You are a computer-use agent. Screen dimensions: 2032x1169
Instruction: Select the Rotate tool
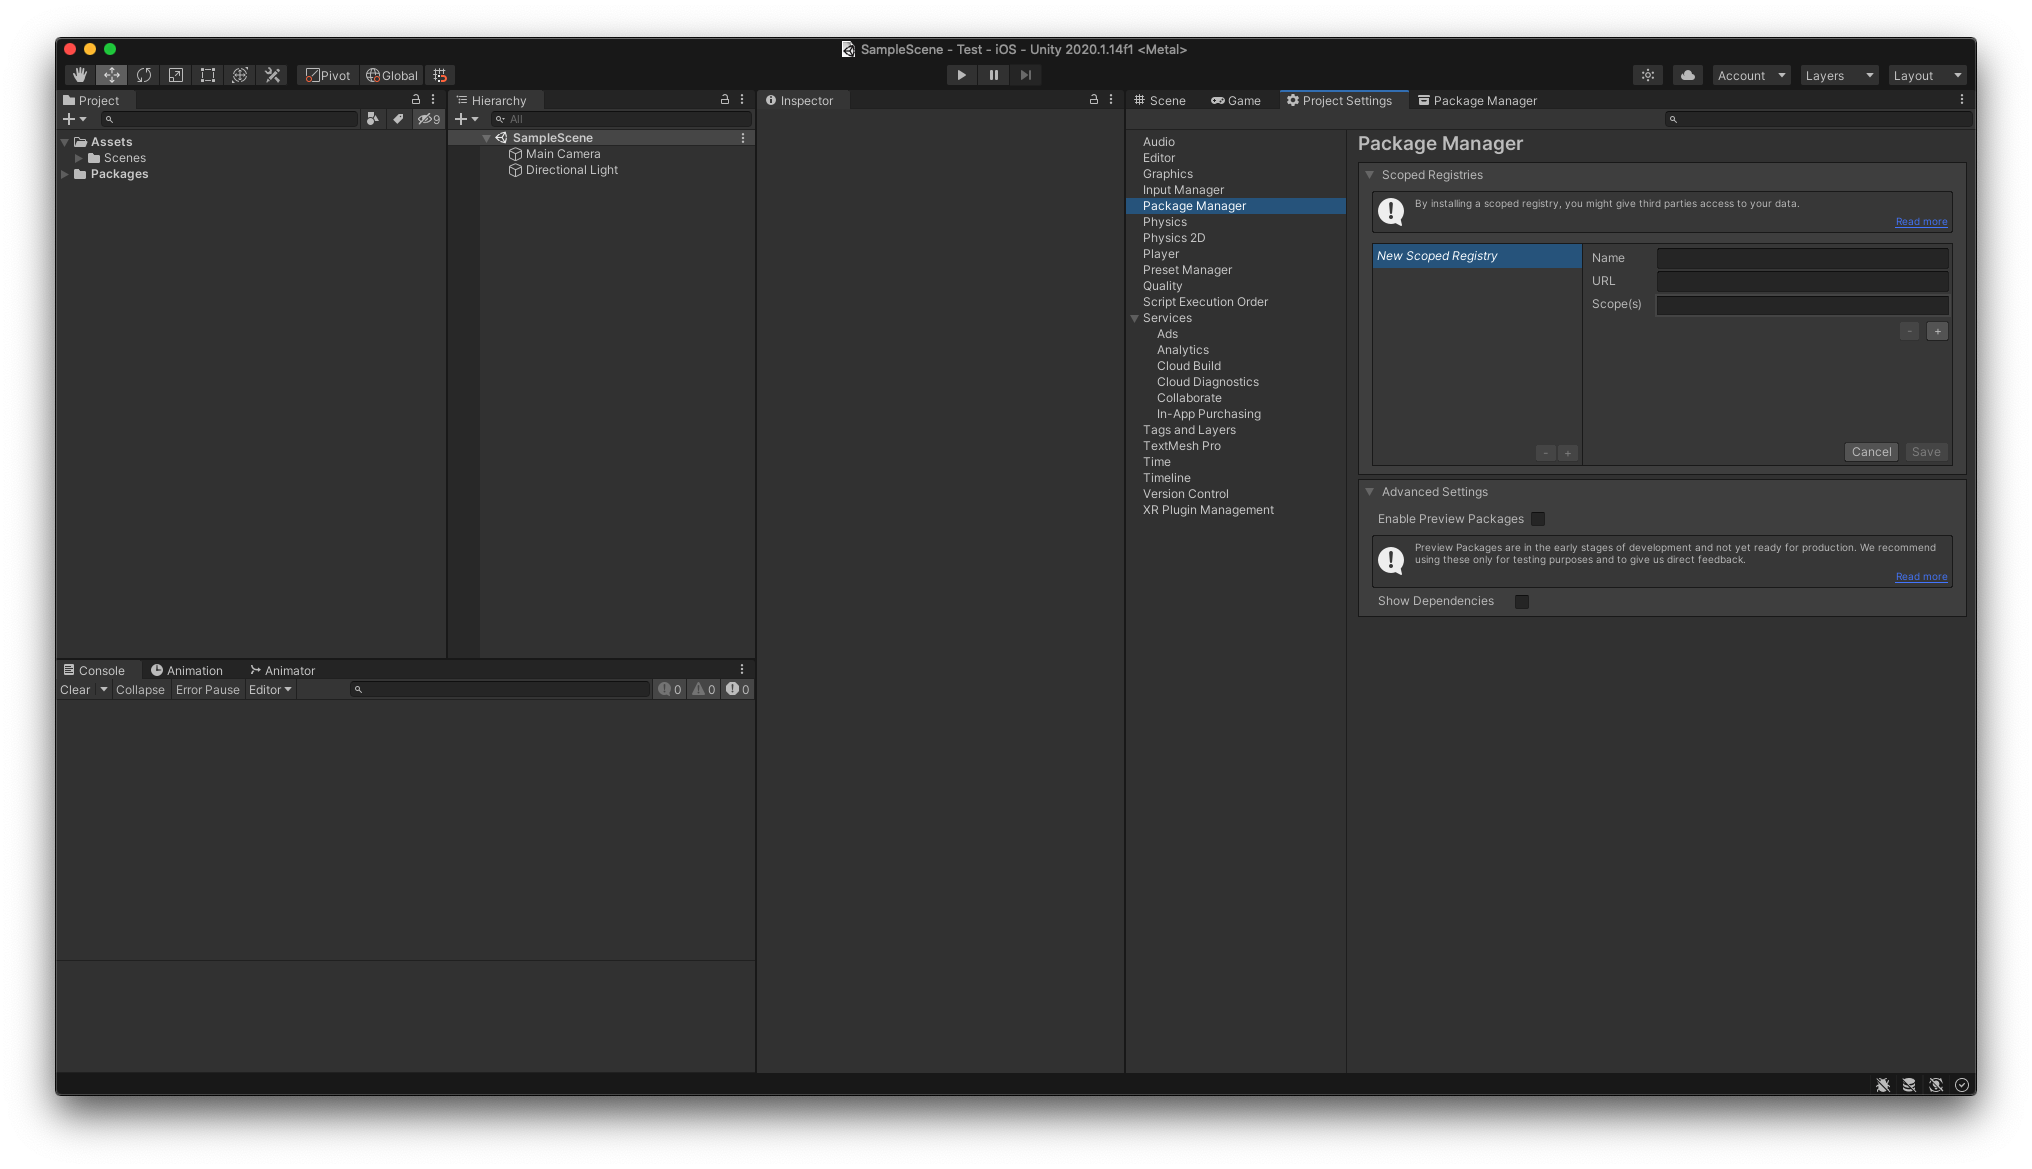click(144, 75)
